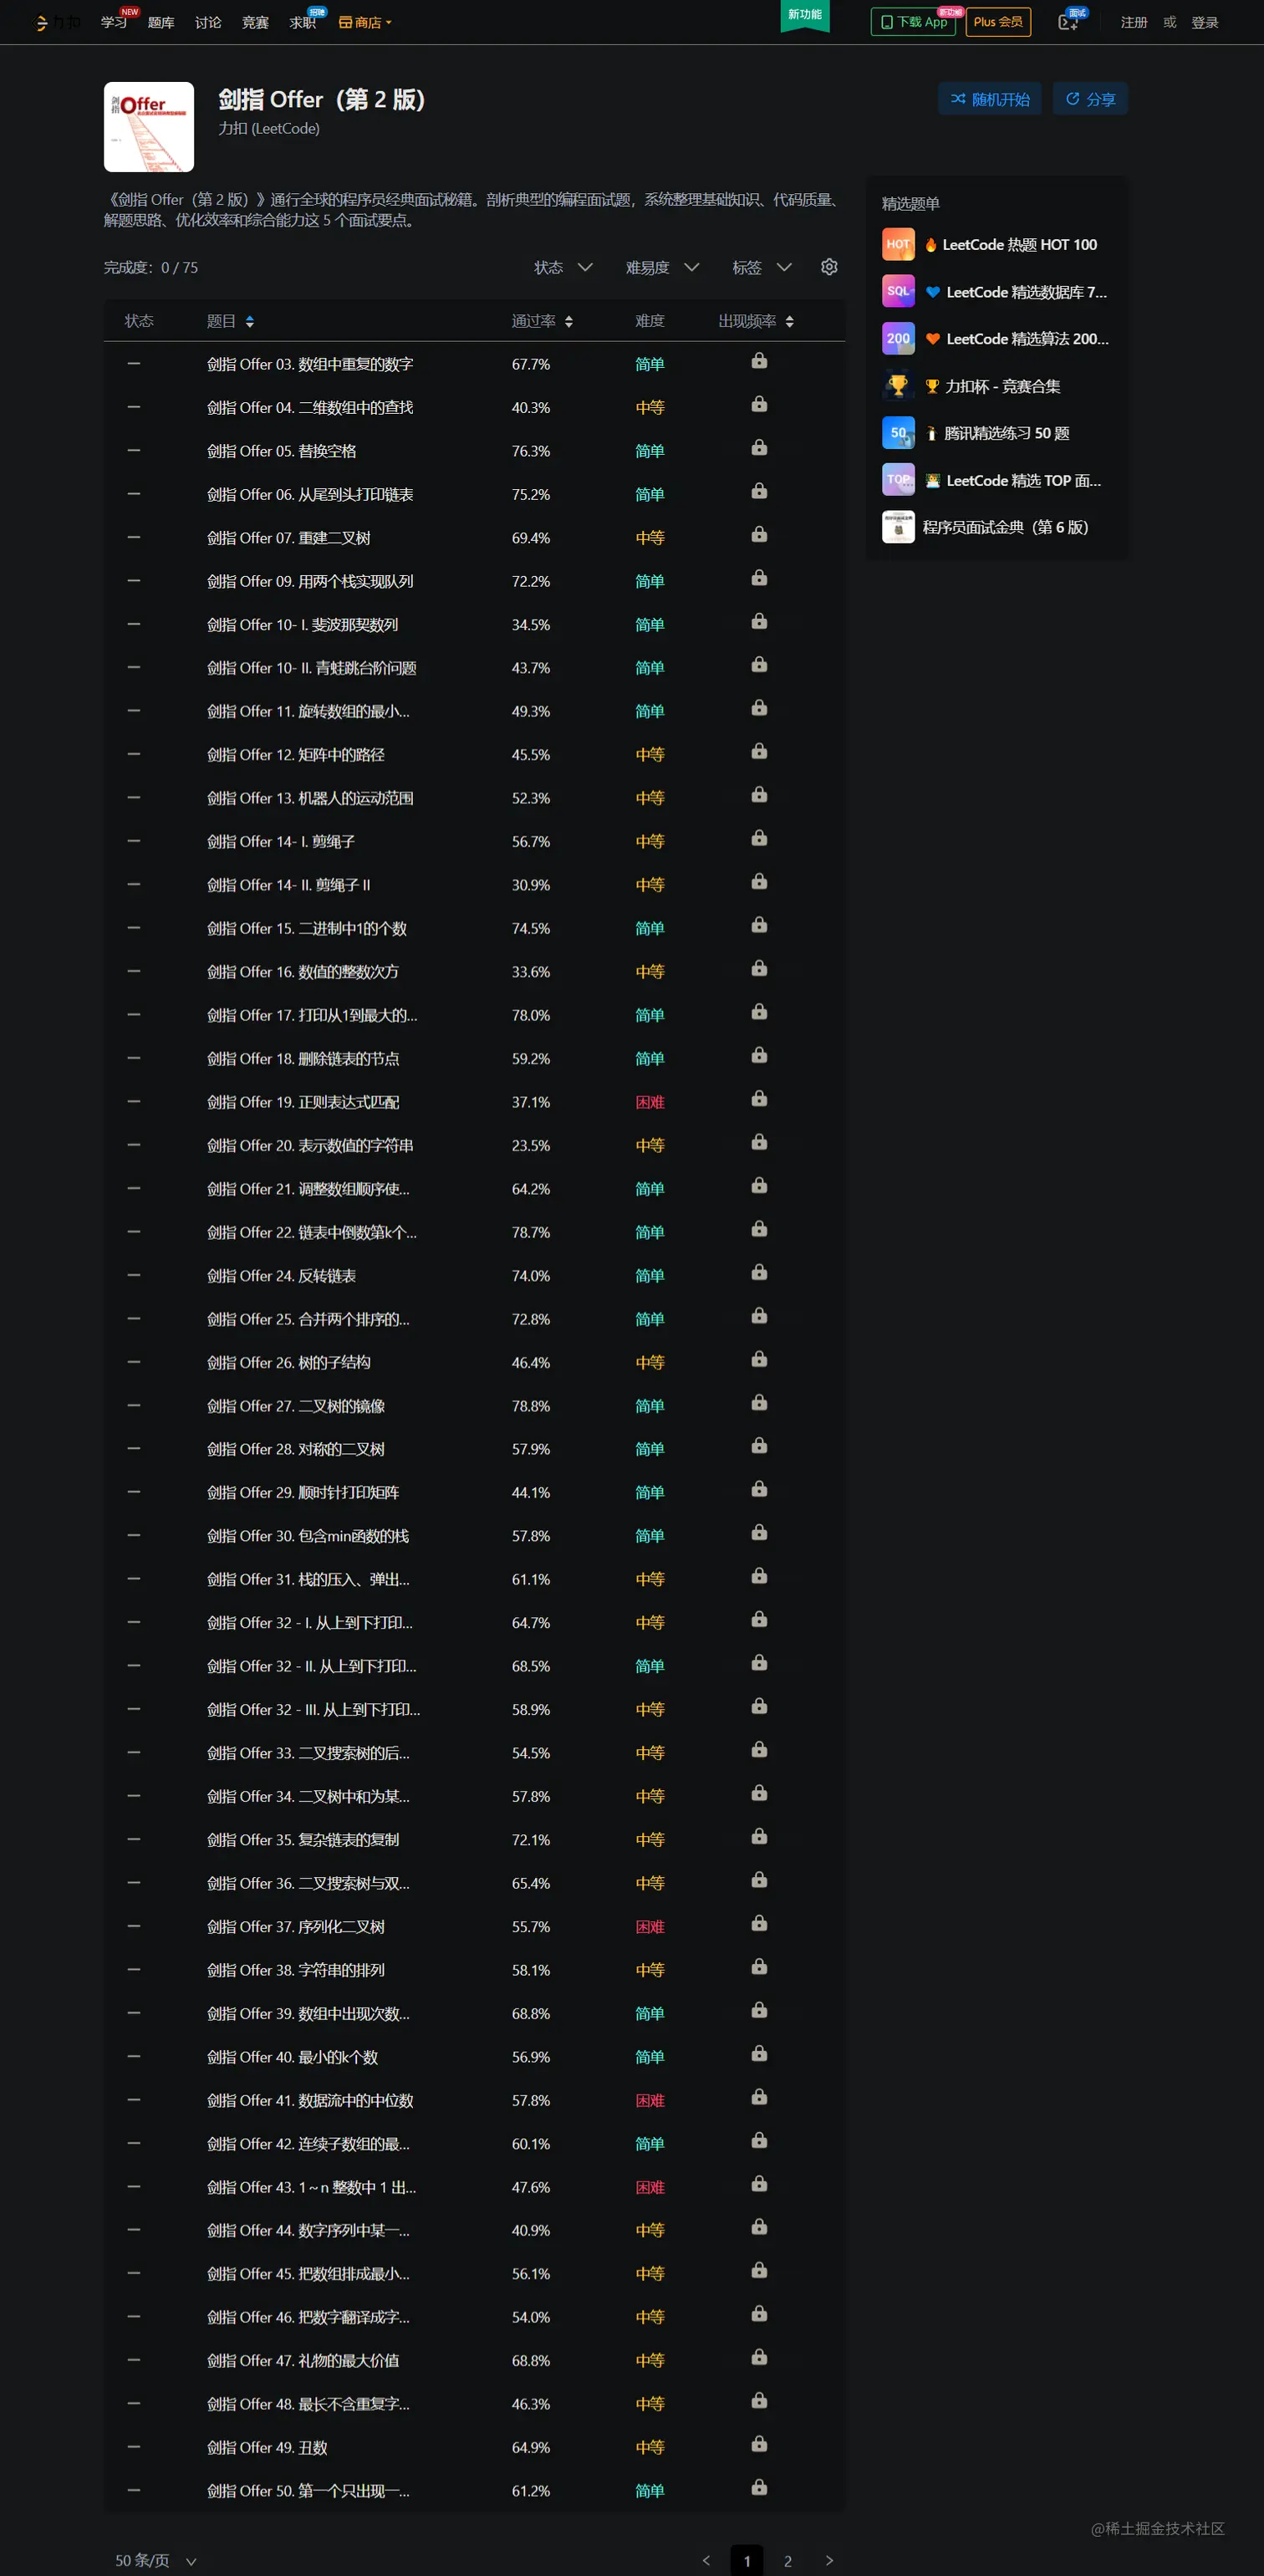Sort by 通过率 column
The height and width of the screenshot is (2576, 1264).
pyautogui.click(x=542, y=321)
